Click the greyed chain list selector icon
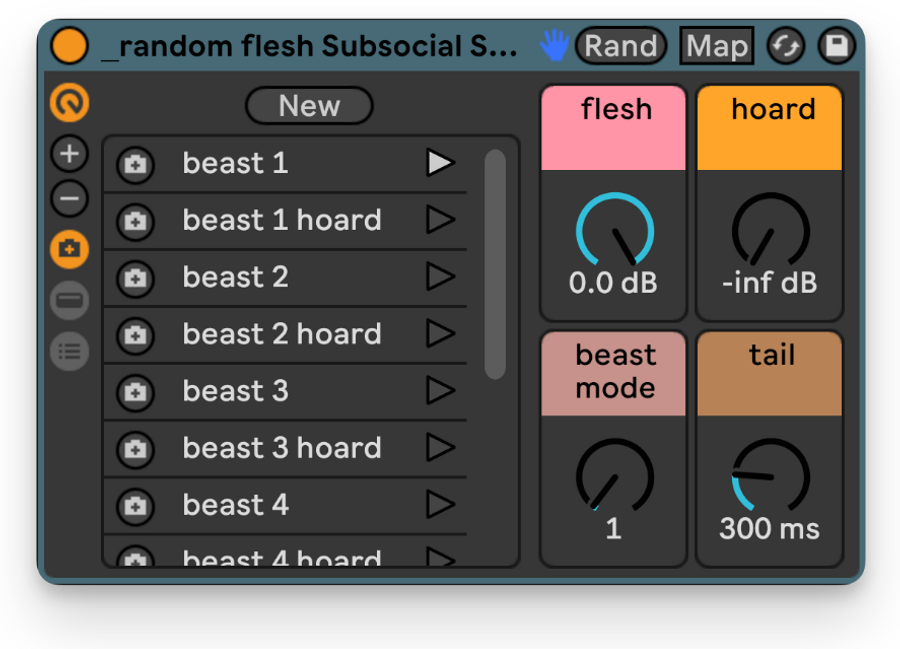Image resolution: width=900 pixels, height=649 pixels. (x=69, y=300)
